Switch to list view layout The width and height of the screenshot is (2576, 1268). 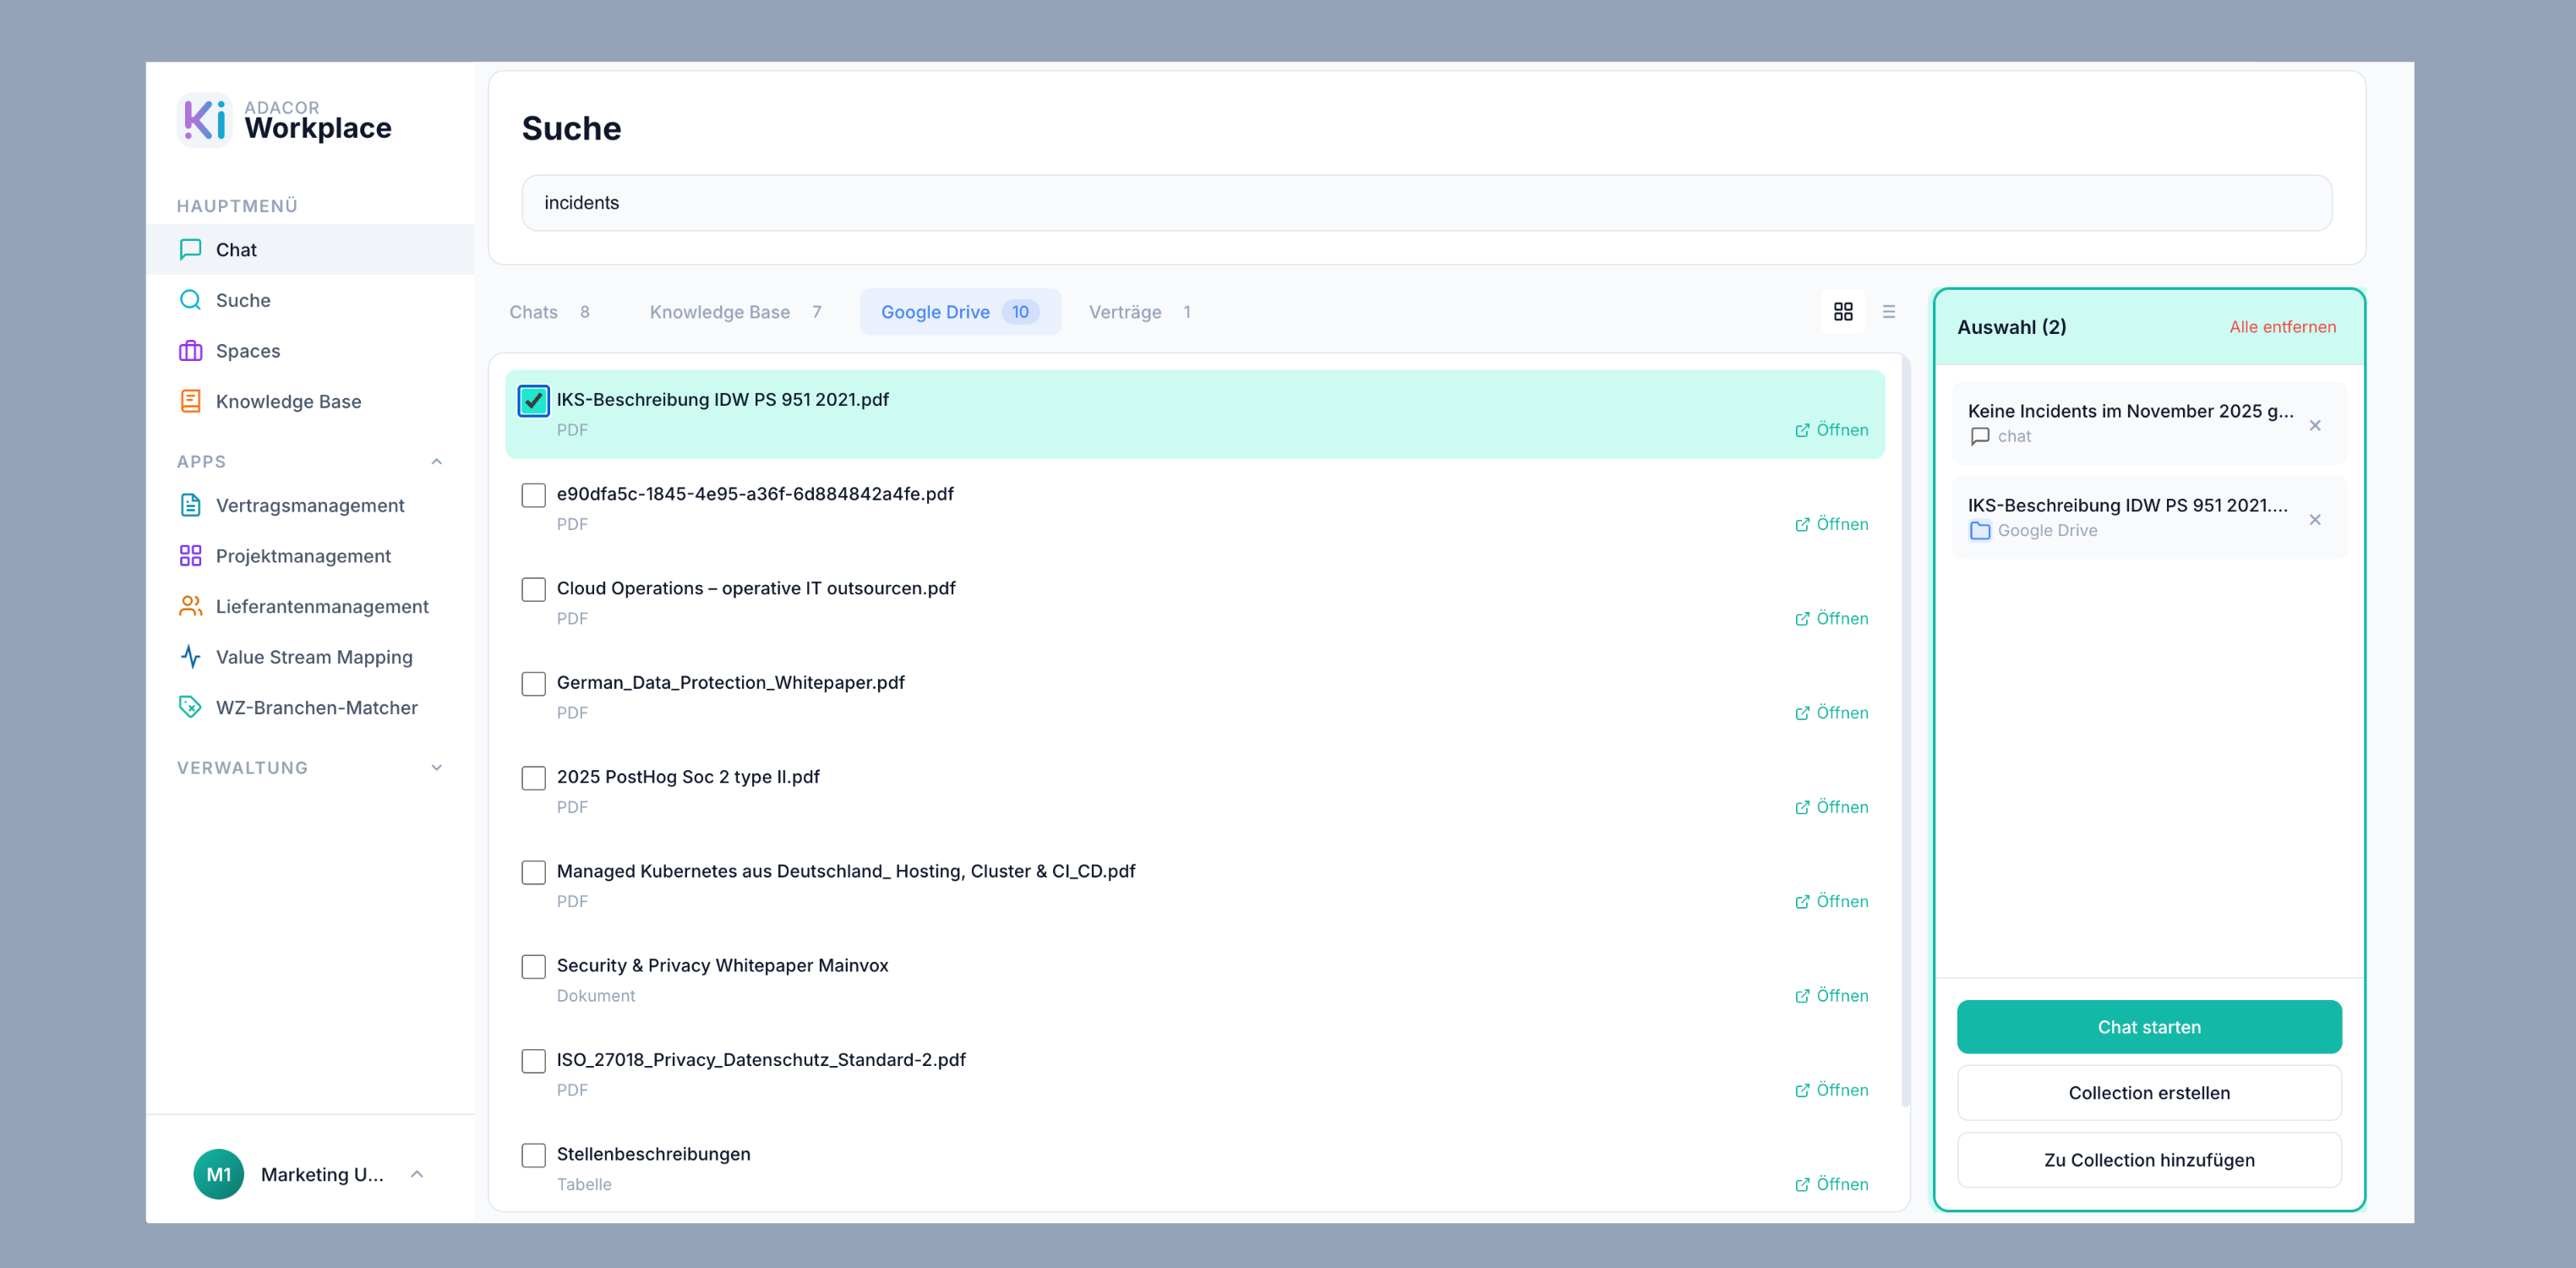point(1889,312)
